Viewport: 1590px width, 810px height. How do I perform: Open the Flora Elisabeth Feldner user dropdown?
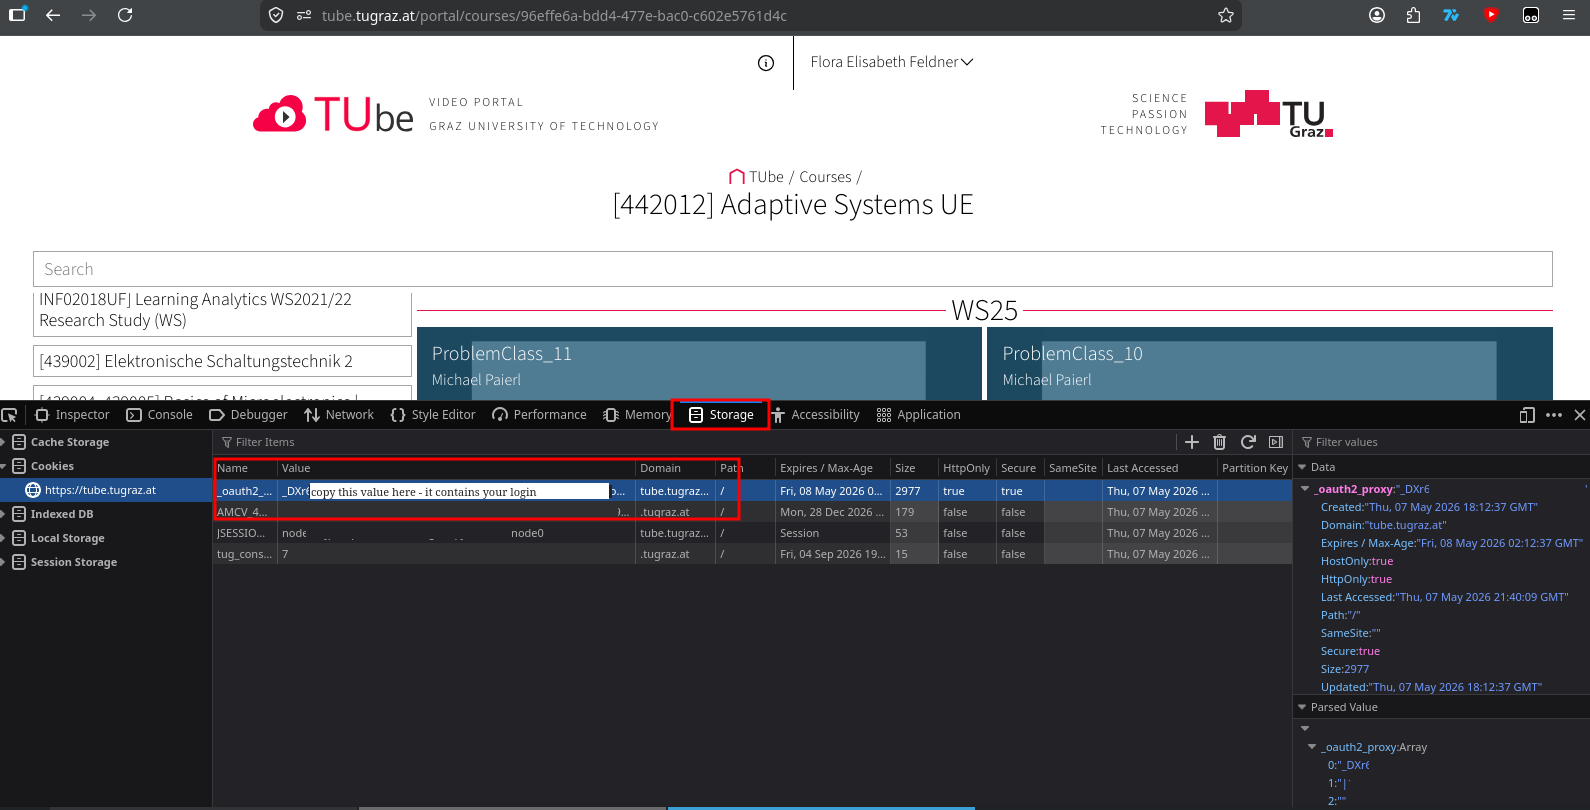[x=892, y=62]
